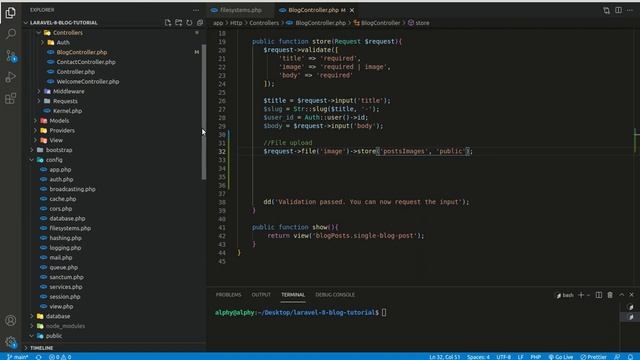Change UTF-8 encoding in status bar

[504, 357]
